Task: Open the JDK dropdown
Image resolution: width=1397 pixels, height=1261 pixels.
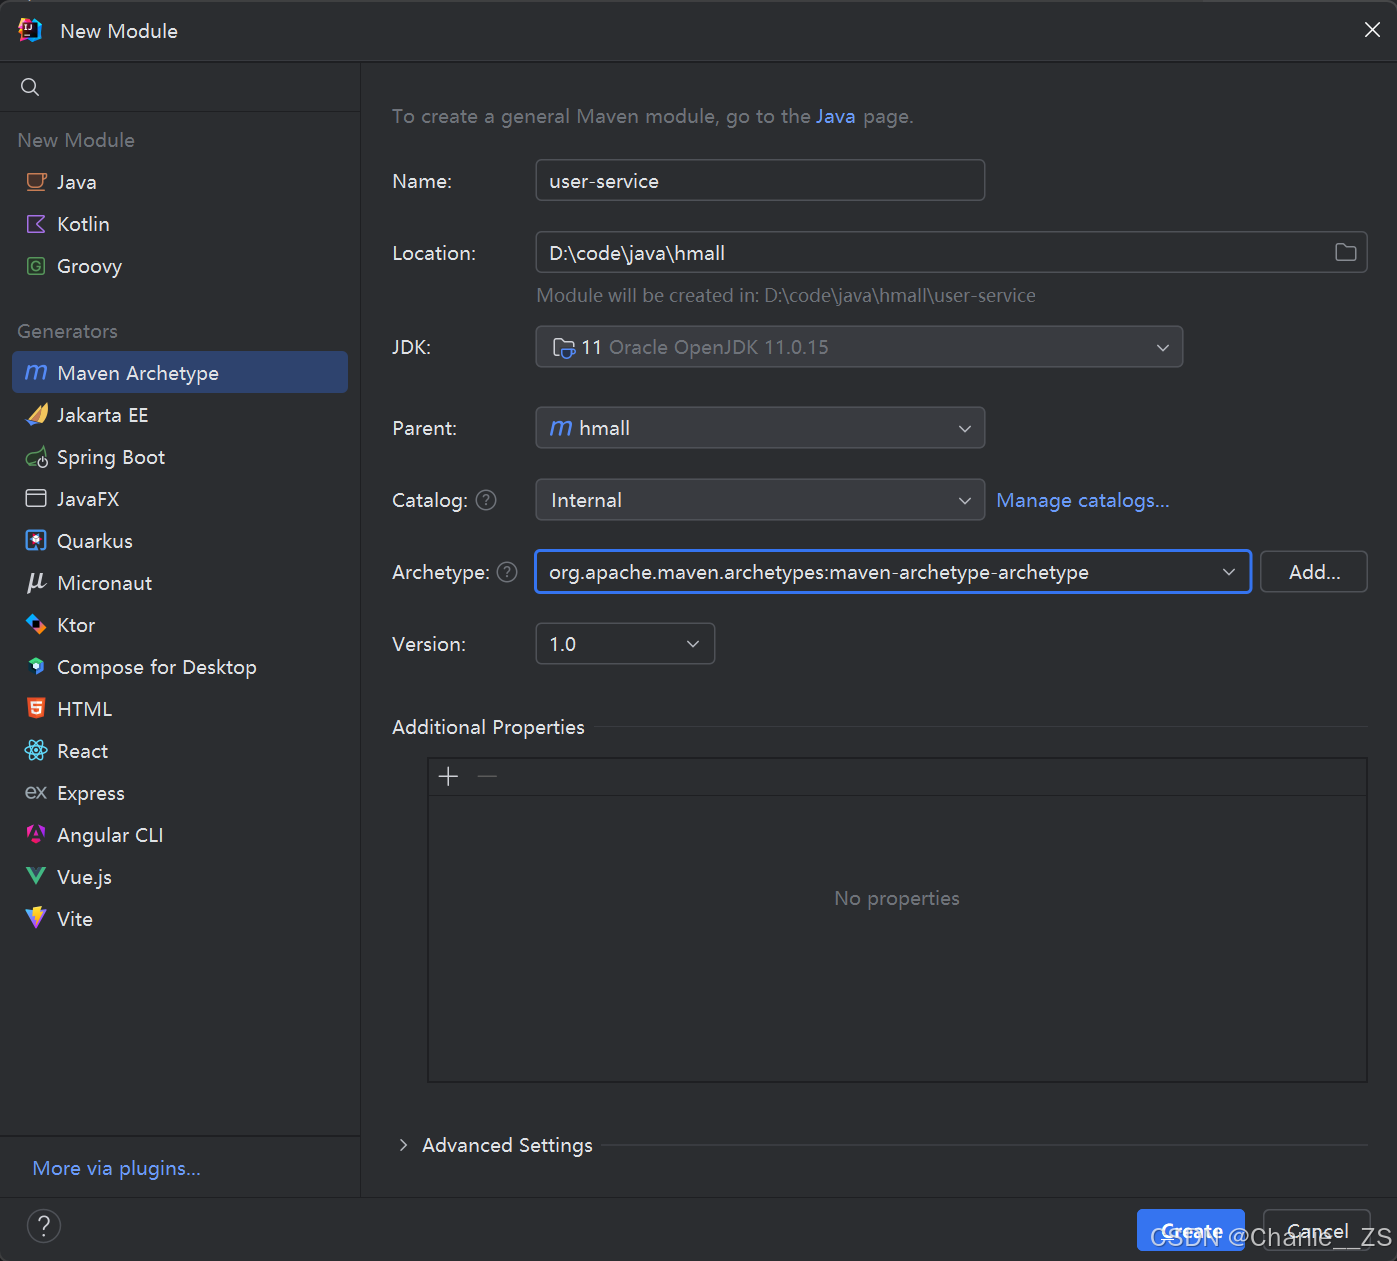Action: pos(859,347)
